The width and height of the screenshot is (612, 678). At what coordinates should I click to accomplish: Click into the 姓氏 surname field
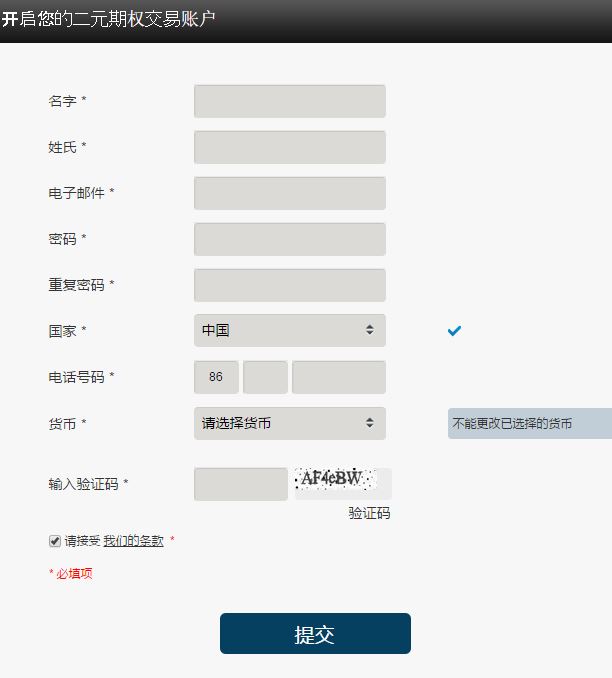point(289,147)
